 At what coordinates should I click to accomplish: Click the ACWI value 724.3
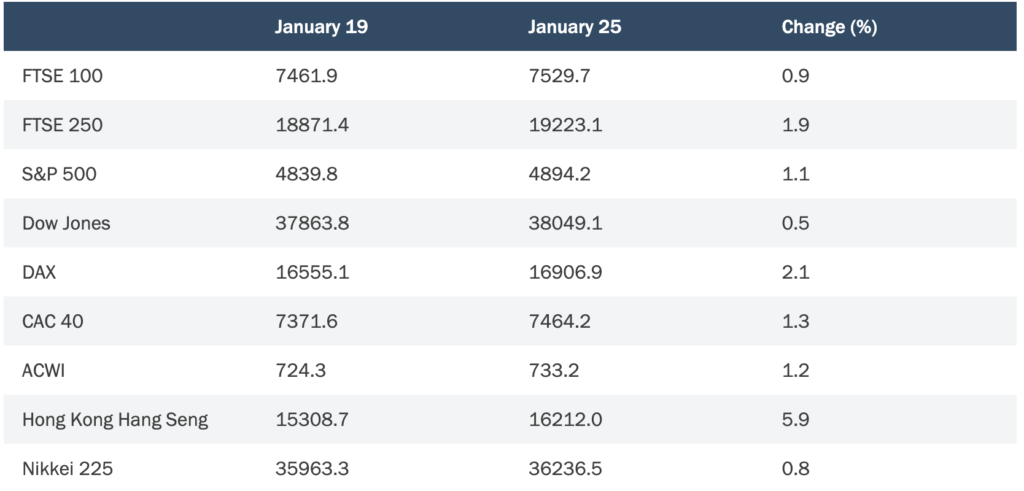(x=300, y=370)
